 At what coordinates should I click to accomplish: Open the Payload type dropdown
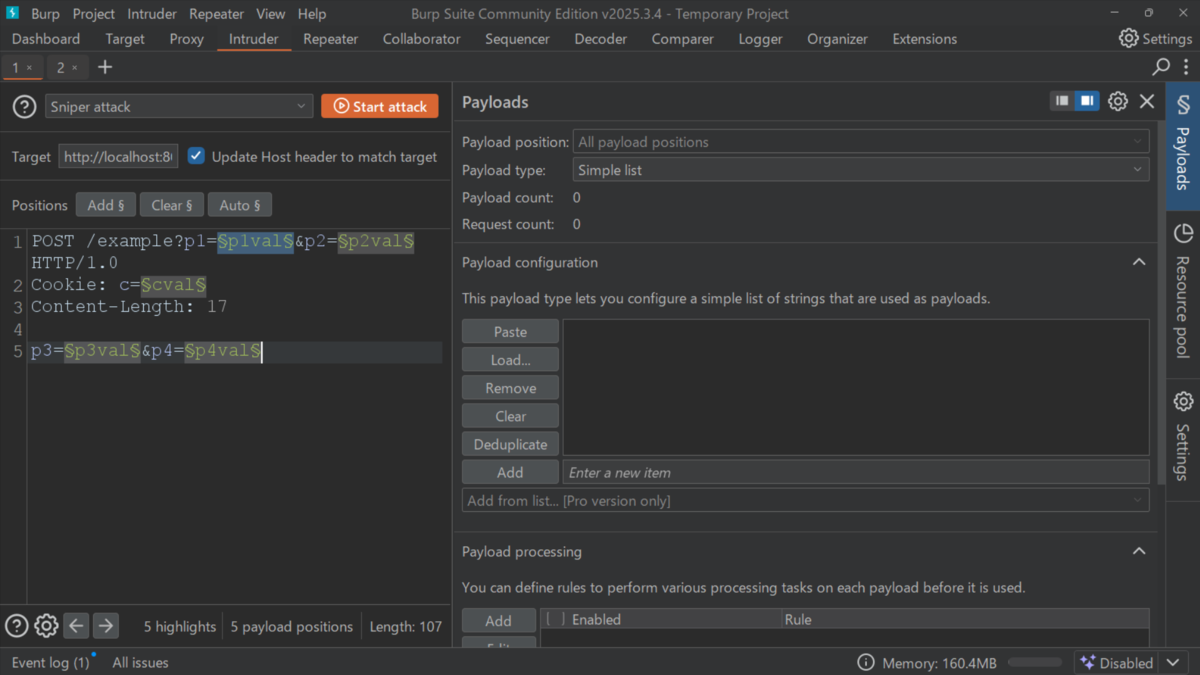point(861,170)
